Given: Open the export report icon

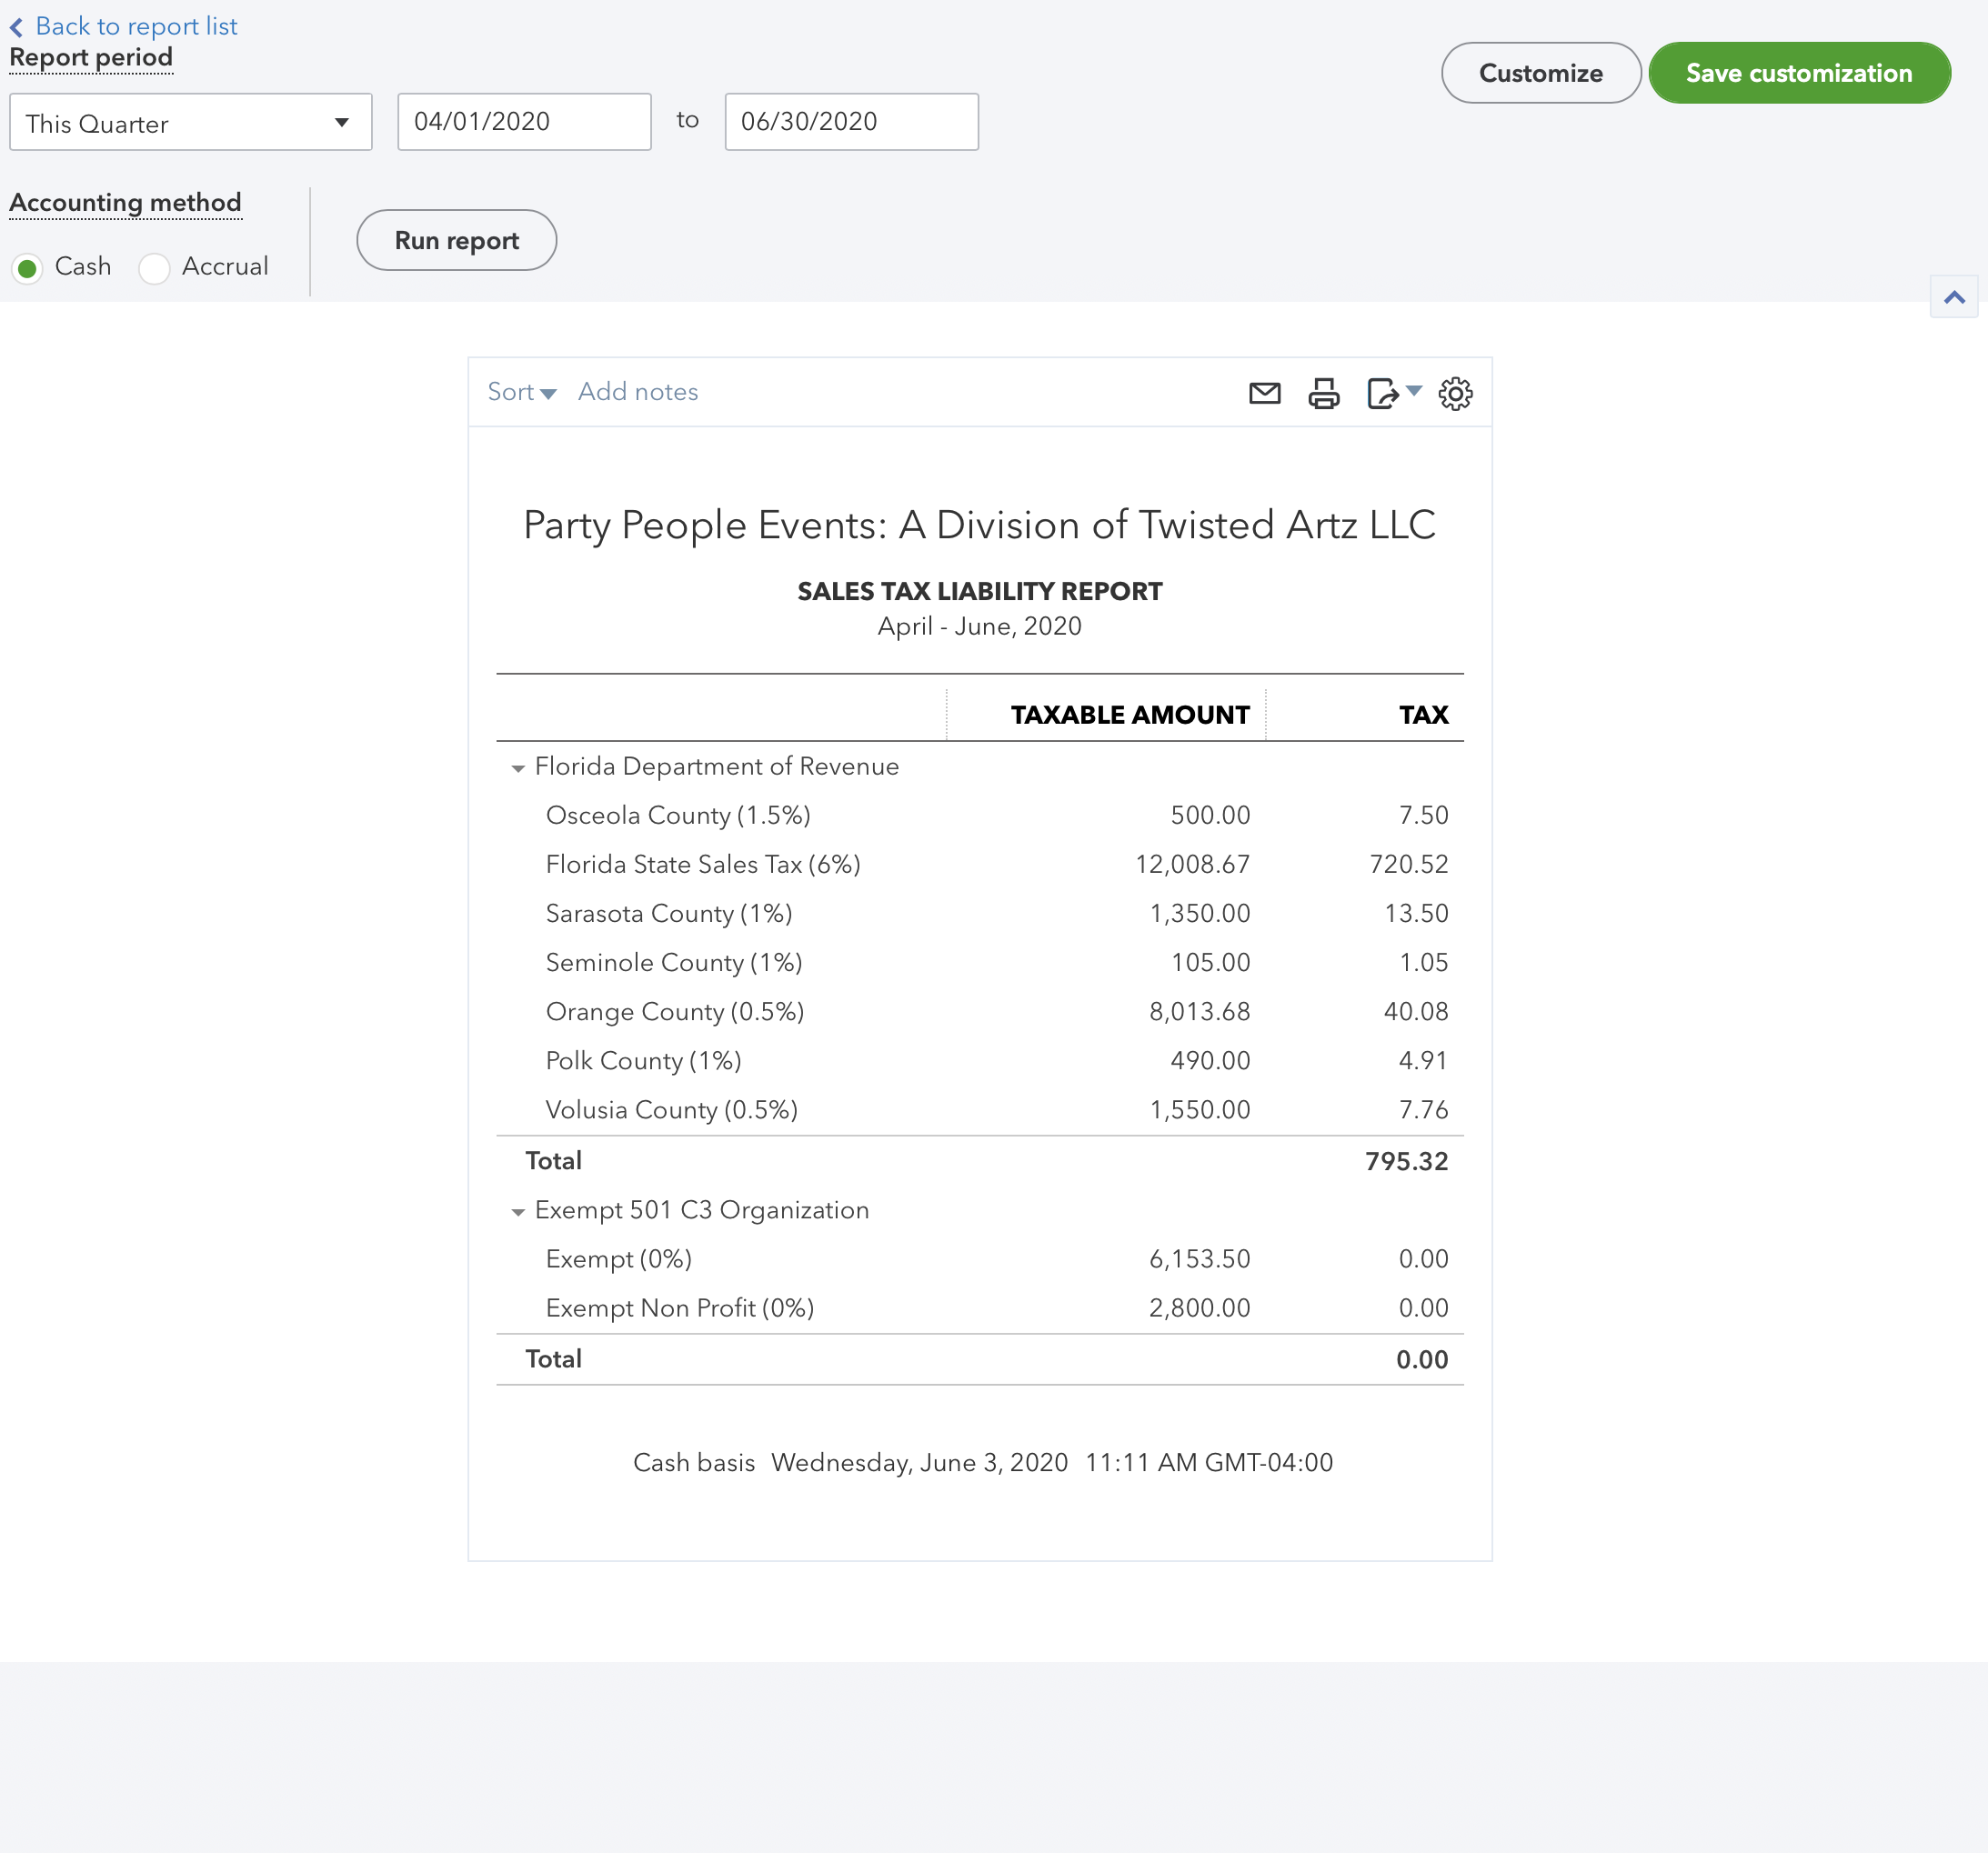Looking at the screenshot, I should pos(1382,393).
